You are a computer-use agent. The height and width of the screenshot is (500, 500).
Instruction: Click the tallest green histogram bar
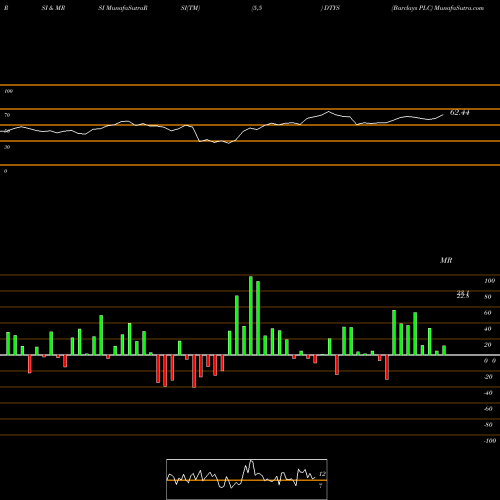click(x=251, y=315)
